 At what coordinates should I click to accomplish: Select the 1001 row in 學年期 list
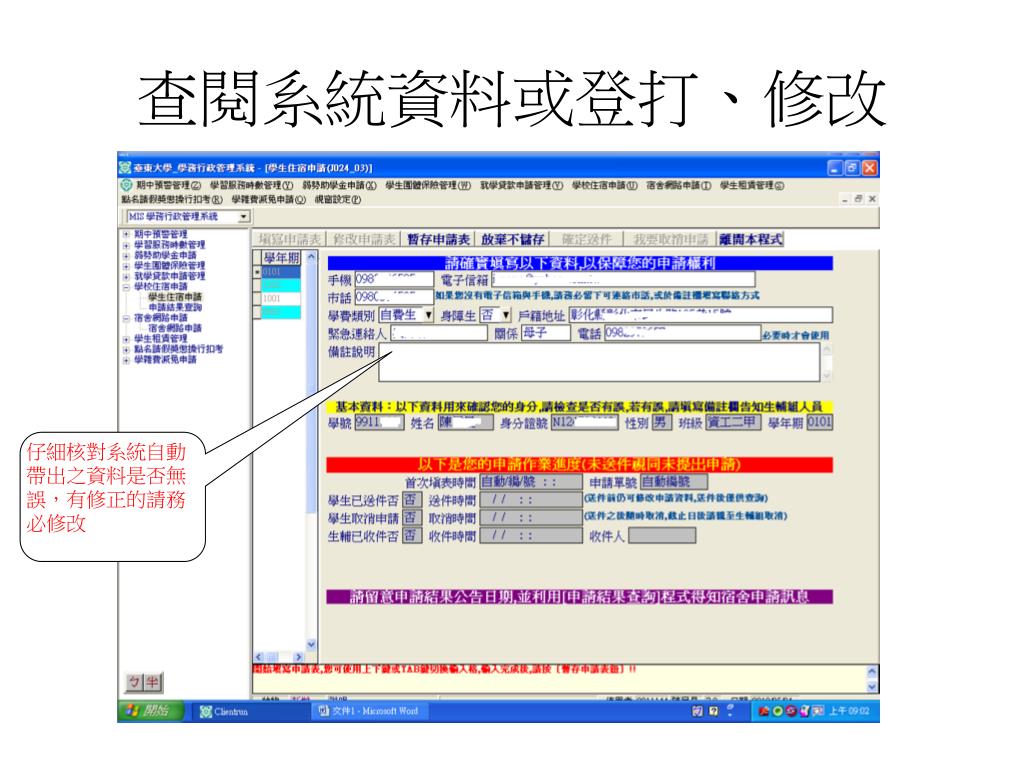click(281, 298)
